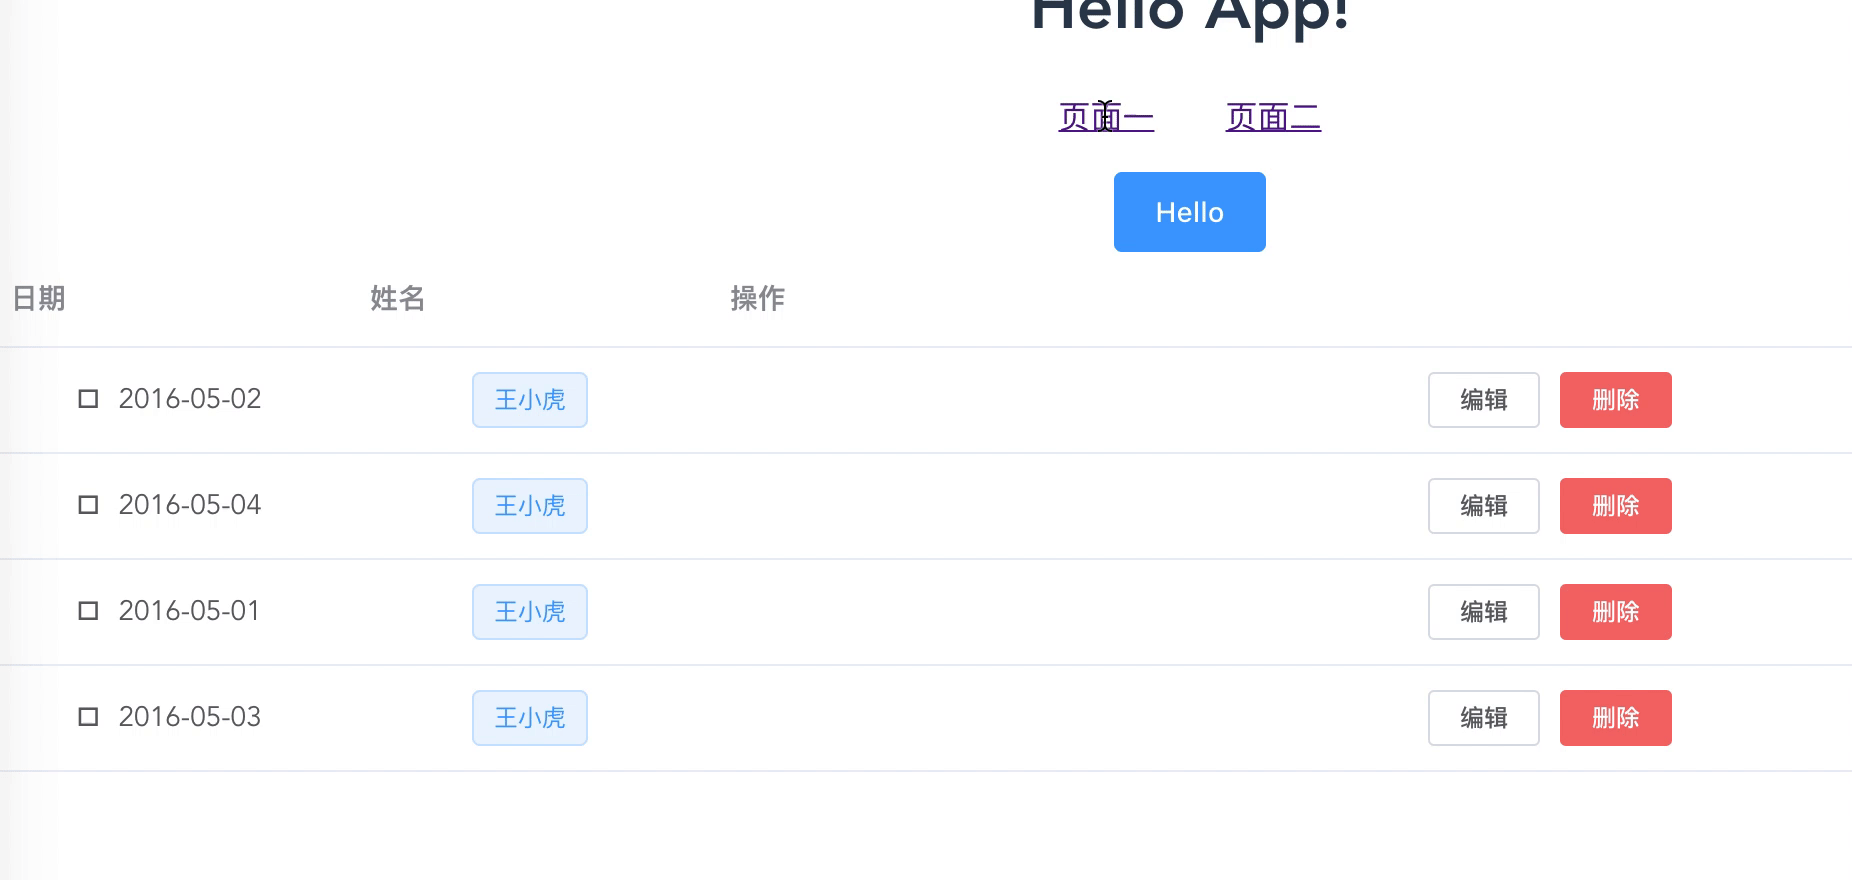Click 删除 for the 2016-05-01 entry
The height and width of the screenshot is (880, 1852).
1616,612
